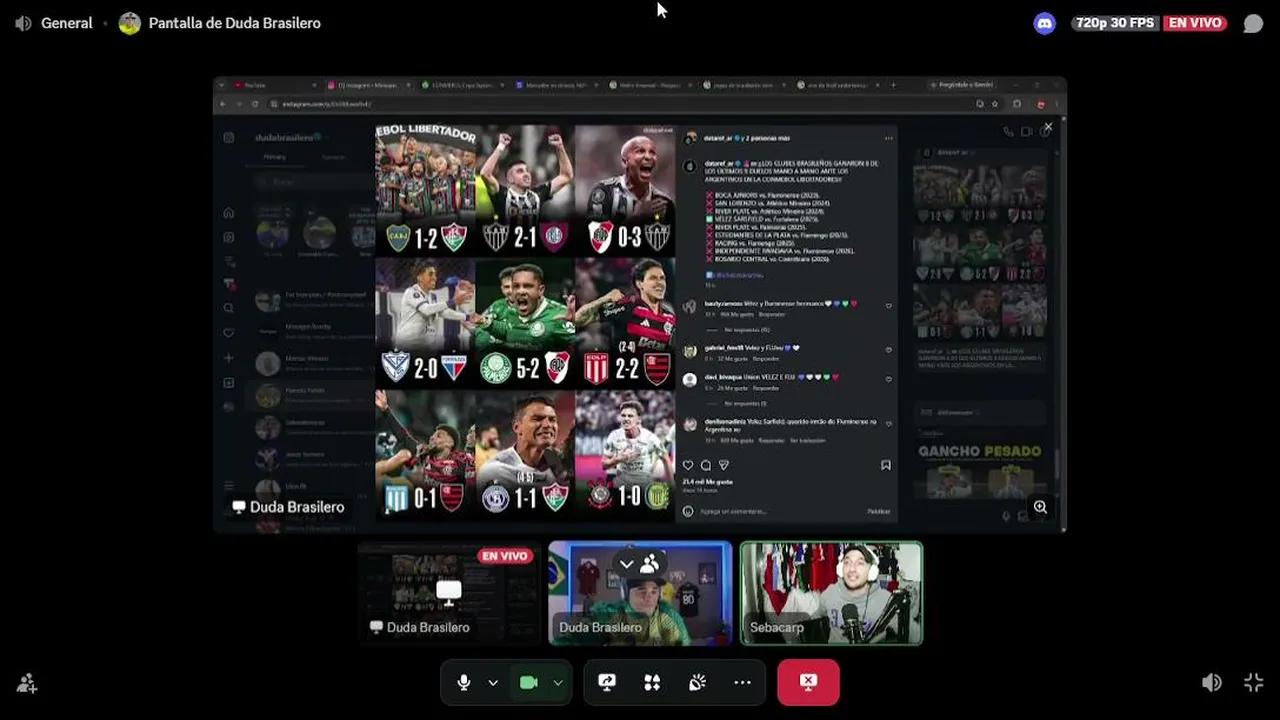Select the Duda Brasilero camera tile
The height and width of the screenshot is (720, 1280).
coord(640,593)
